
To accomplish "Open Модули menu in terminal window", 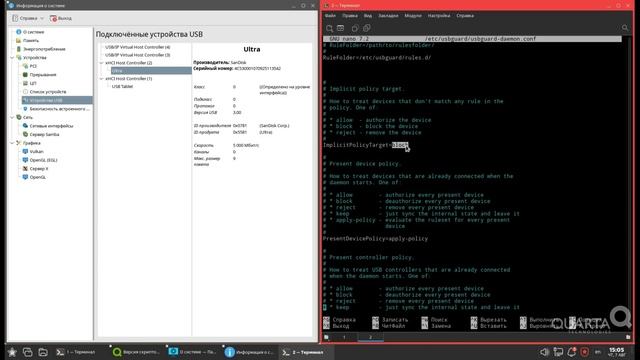I will pyautogui.click(x=413, y=16).
